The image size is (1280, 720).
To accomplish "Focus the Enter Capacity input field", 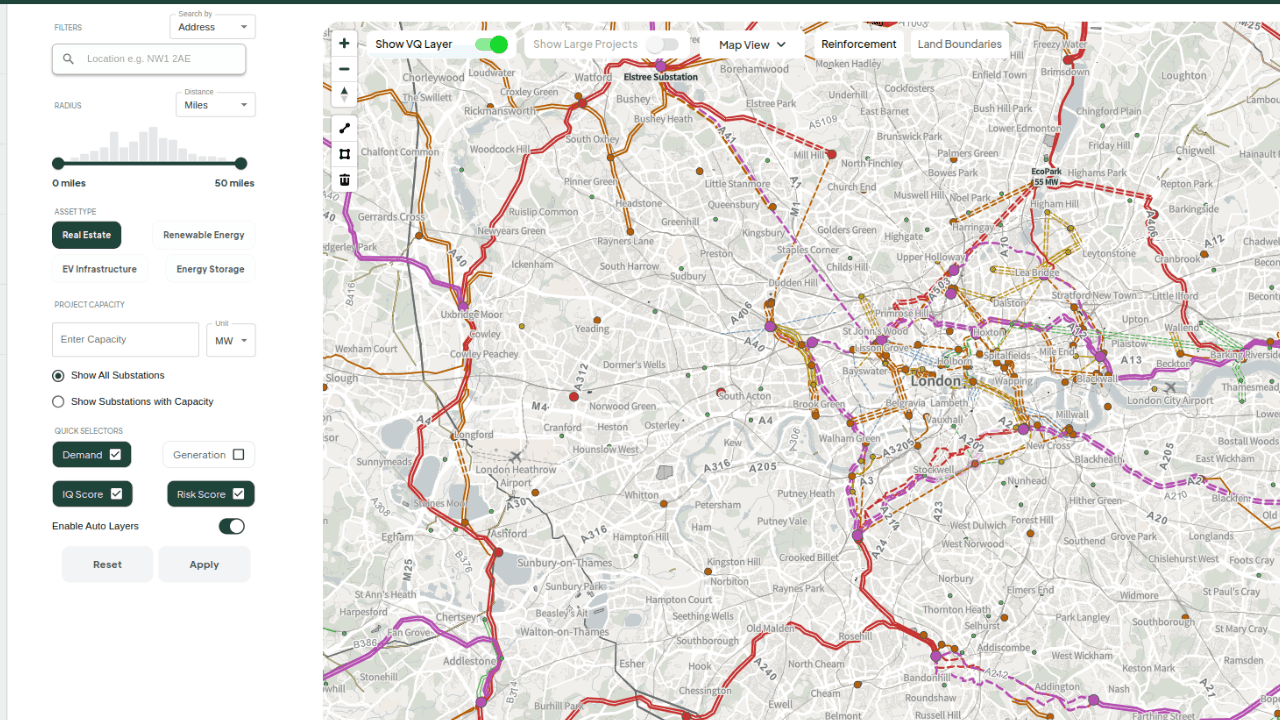I will pos(126,340).
